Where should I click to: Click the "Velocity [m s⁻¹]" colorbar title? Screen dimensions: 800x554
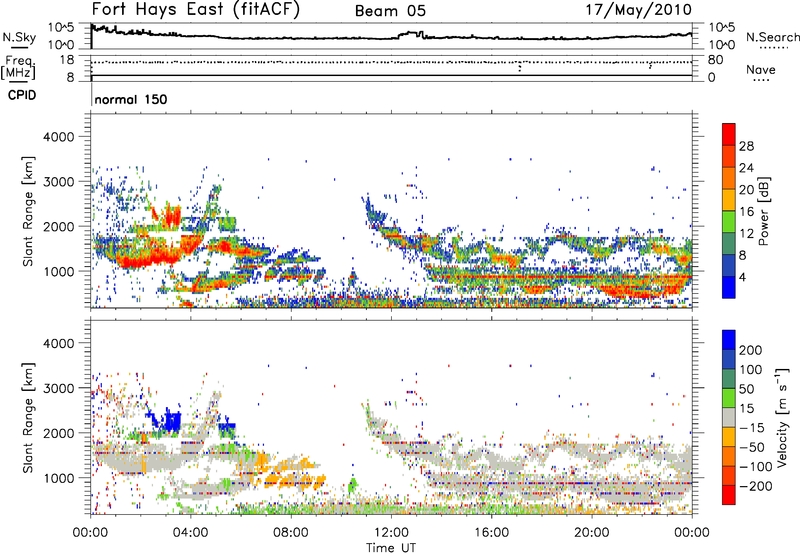782,417
